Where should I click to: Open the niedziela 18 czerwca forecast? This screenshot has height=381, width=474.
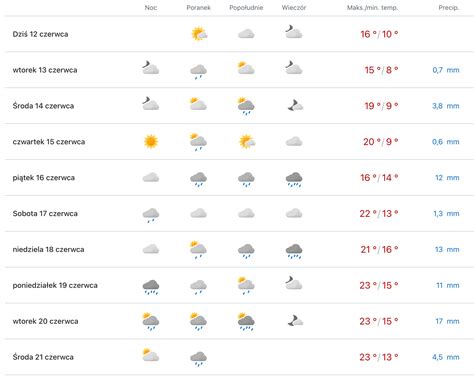tap(239, 249)
